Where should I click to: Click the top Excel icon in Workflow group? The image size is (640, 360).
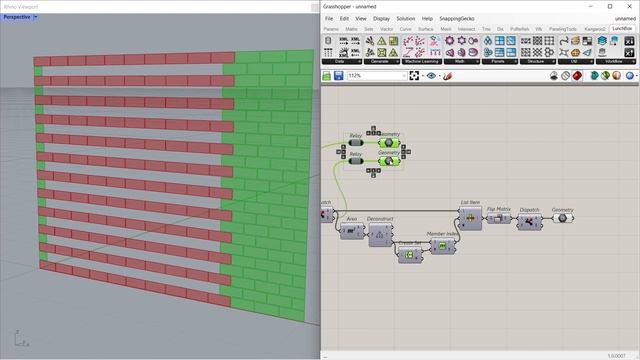[x=629, y=40]
